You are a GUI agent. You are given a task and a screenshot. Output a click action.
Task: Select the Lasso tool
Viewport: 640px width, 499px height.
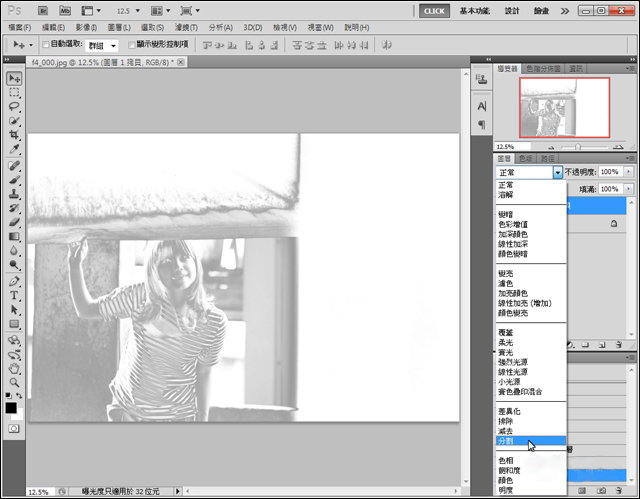point(14,106)
